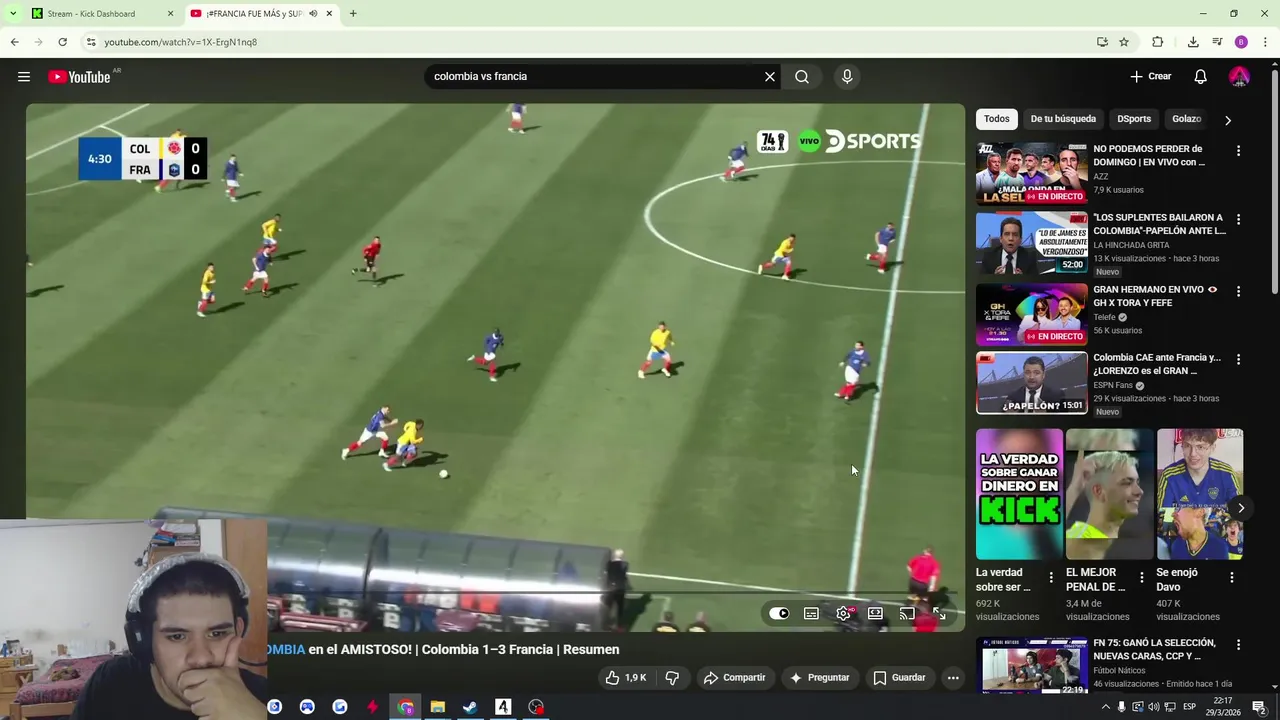Show hidden system tray icons

coord(1105,707)
